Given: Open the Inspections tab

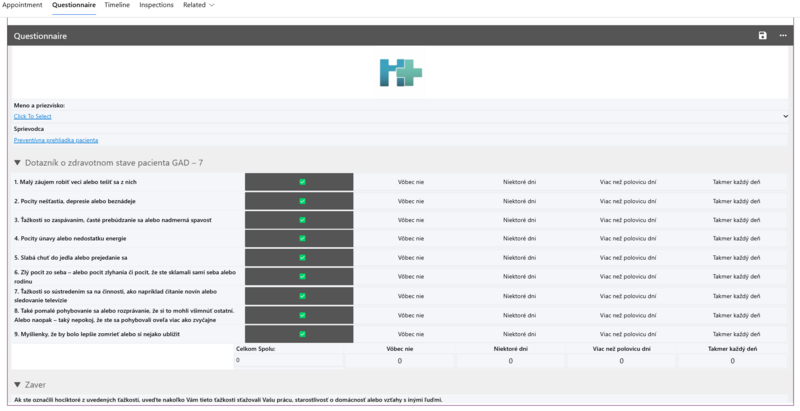Looking at the screenshot, I should tap(157, 5).
